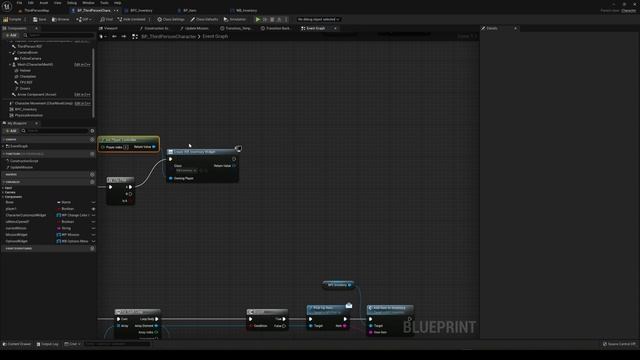The image size is (640, 360).
Task: Open the File menu
Action: pos(19,2)
